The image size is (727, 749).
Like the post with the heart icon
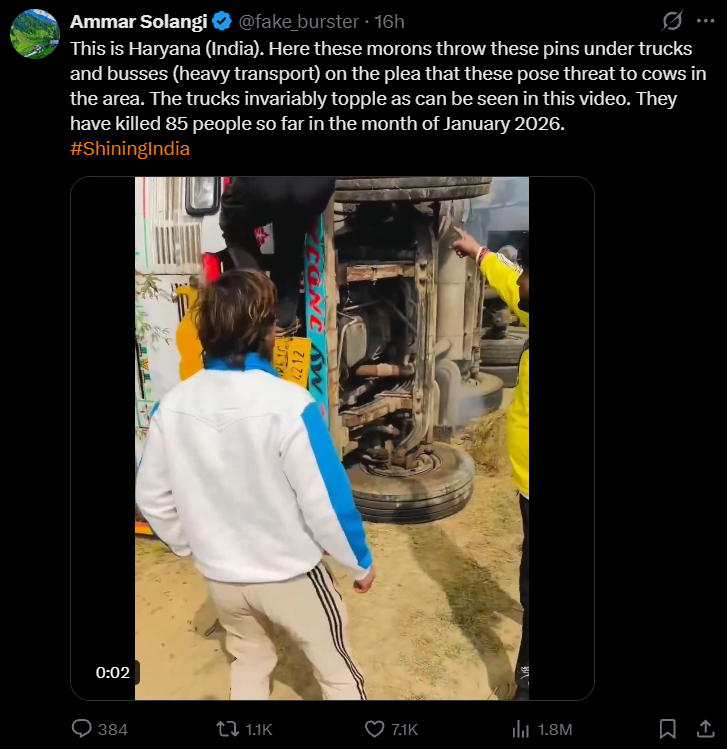[x=374, y=729]
